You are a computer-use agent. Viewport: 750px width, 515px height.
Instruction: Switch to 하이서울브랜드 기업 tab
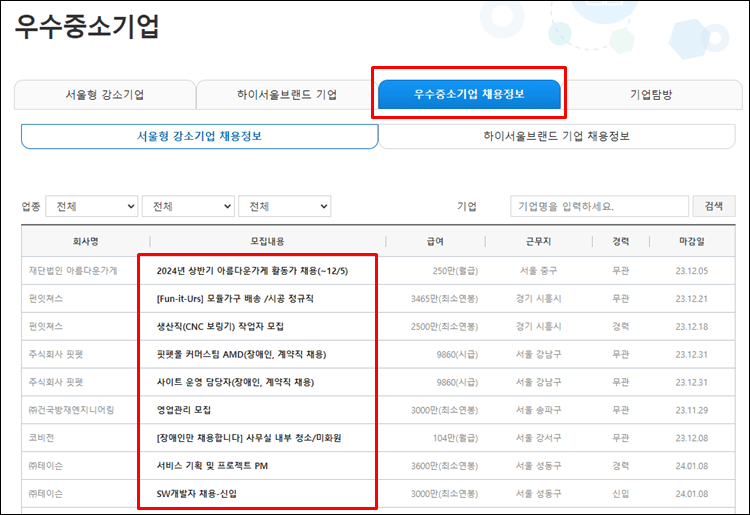pyautogui.click(x=285, y=95)
